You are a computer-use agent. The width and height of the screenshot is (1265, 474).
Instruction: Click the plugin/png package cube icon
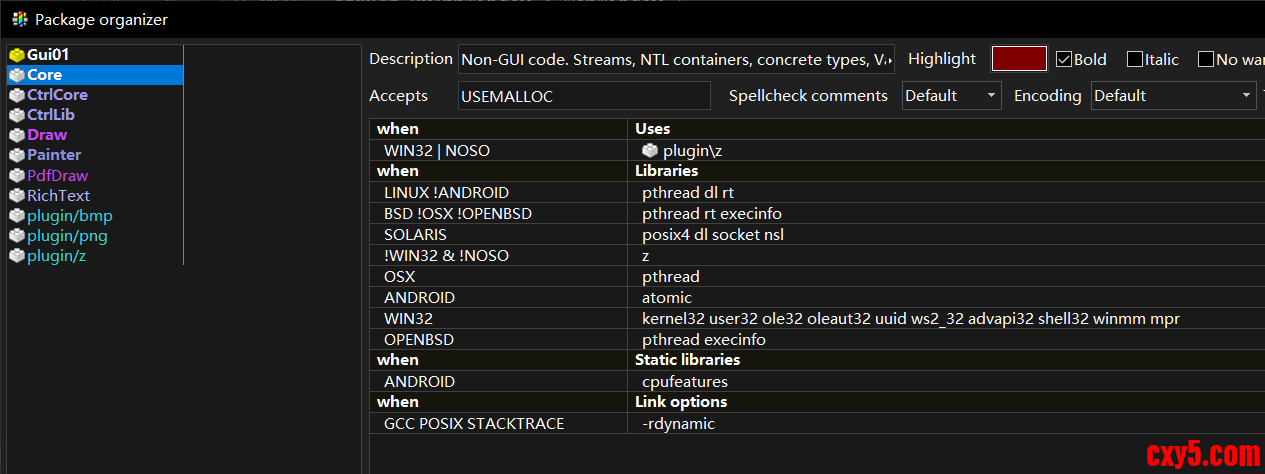coord(16,236)
